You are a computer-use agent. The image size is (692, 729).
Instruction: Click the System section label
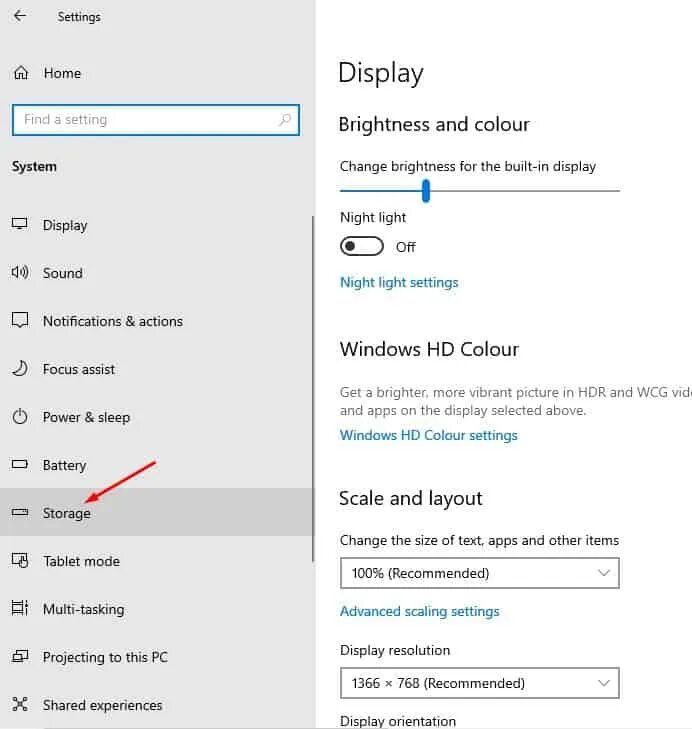tap(34, 166)
